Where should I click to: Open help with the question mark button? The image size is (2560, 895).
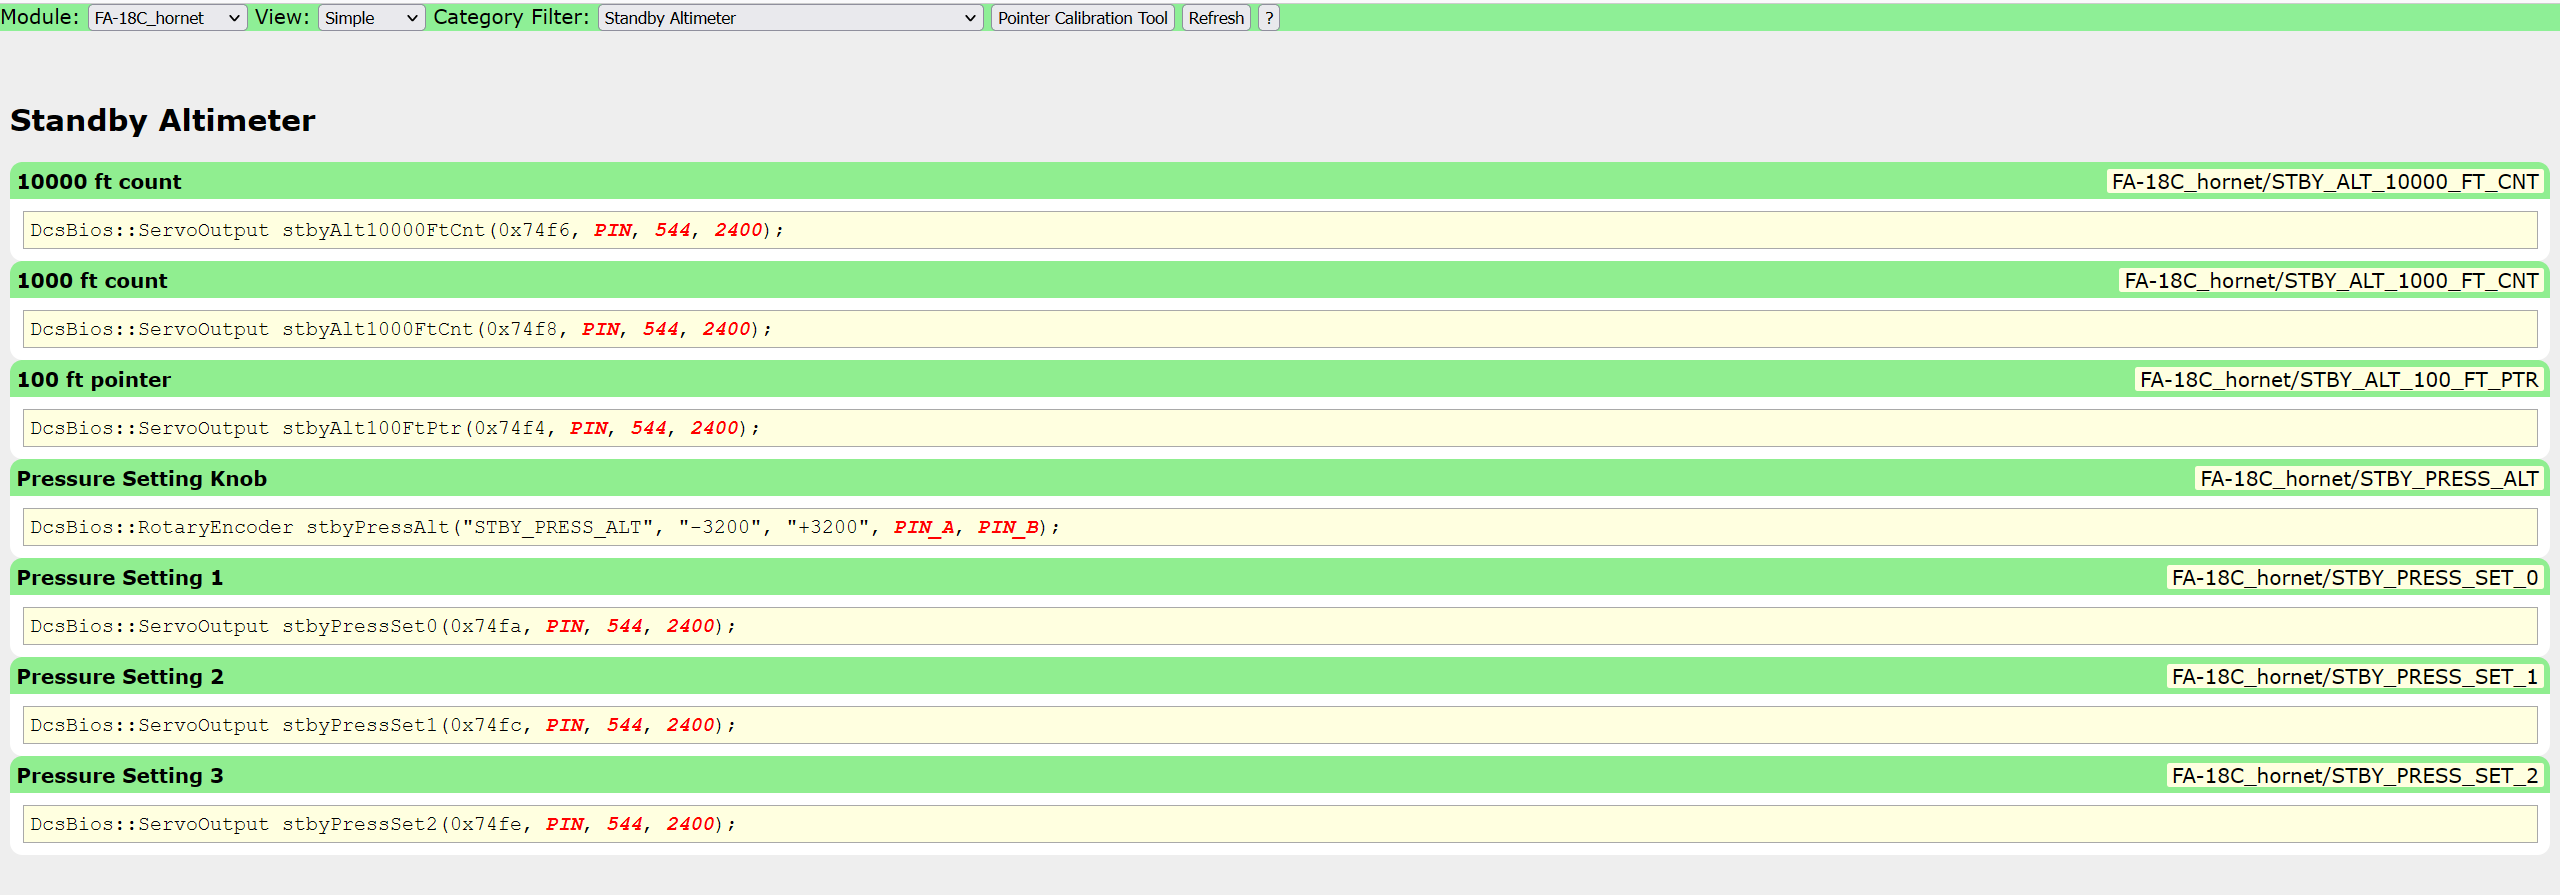pyautogui.click(x=1268, y=18)
